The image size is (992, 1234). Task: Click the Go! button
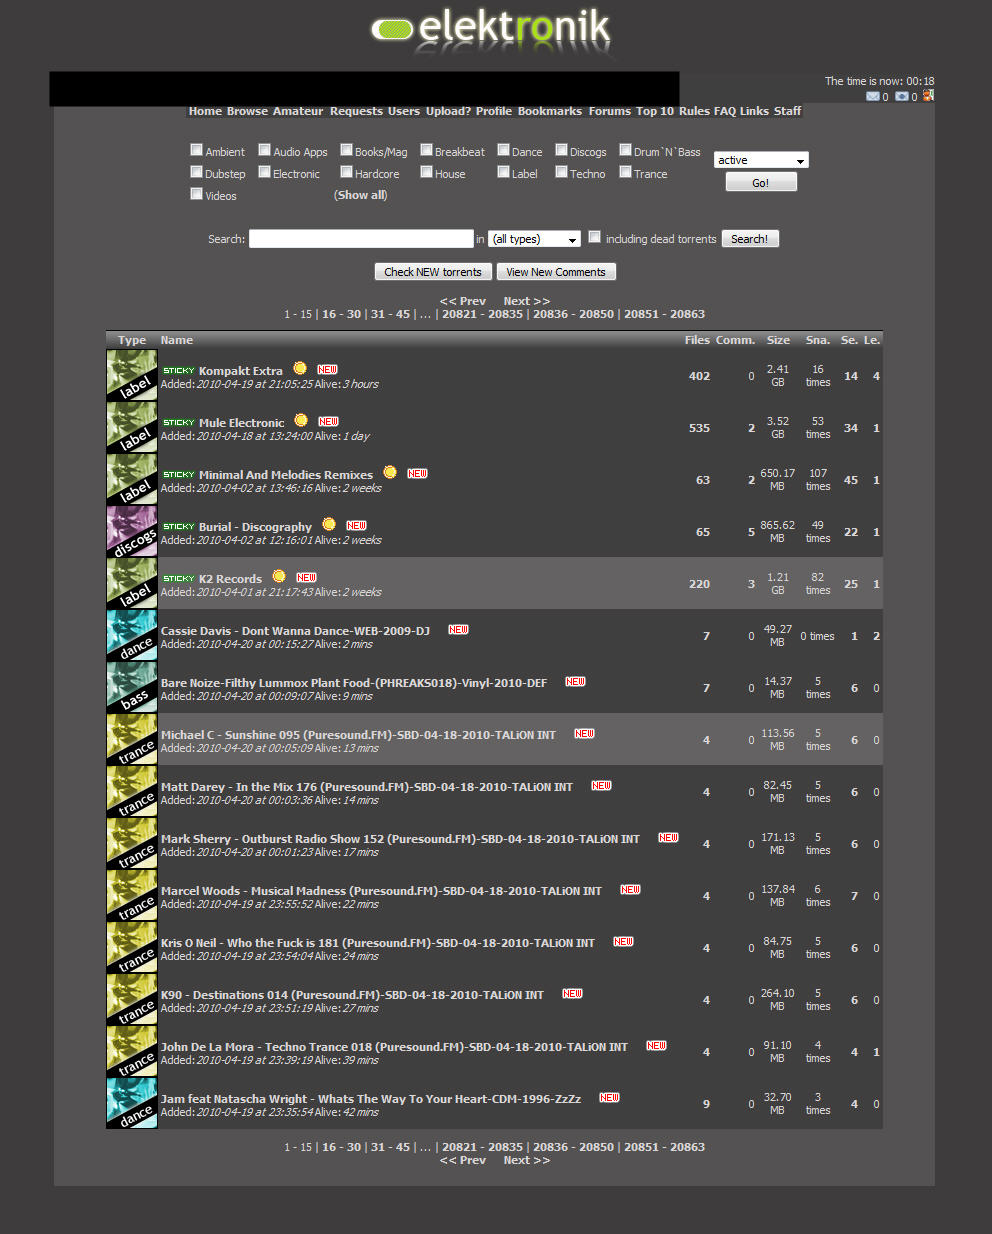click(x=761, y=182)
